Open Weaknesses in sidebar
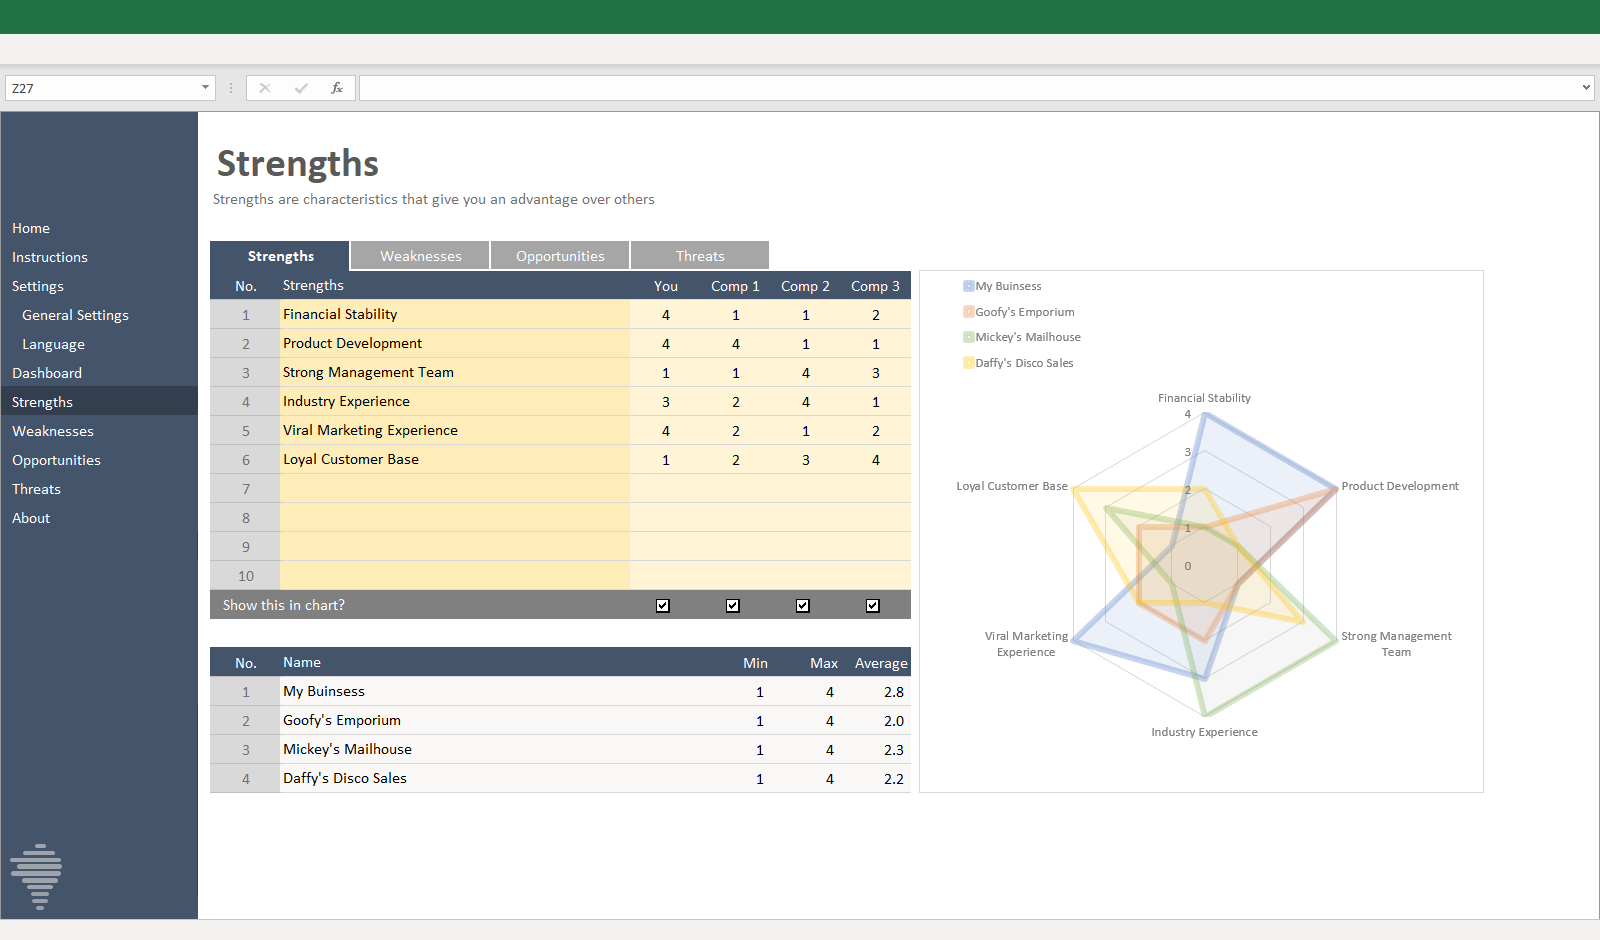This screenshot has height=940, width=1600. coord(53,431)
